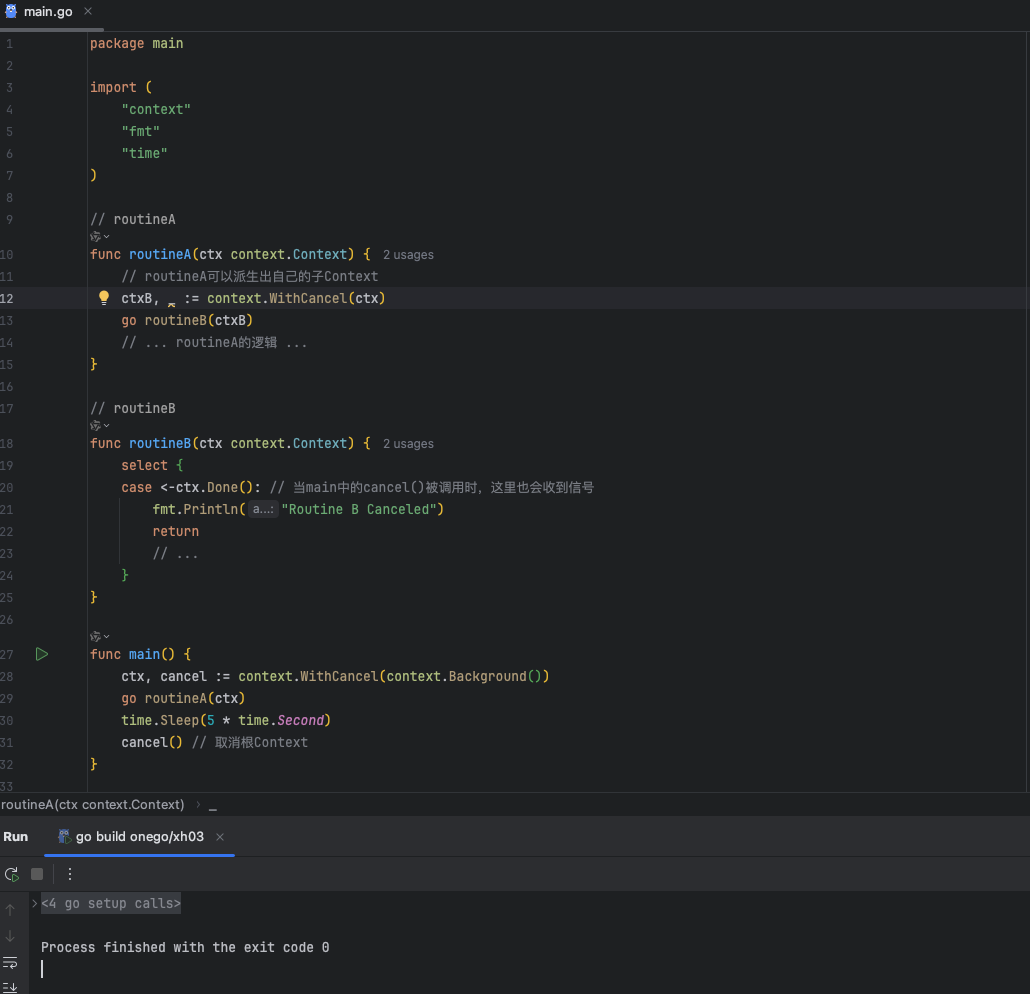Click the a...: parameter hint in Println
The image size is (1030, 994).
pyautogui.click(x=263, y=509)
